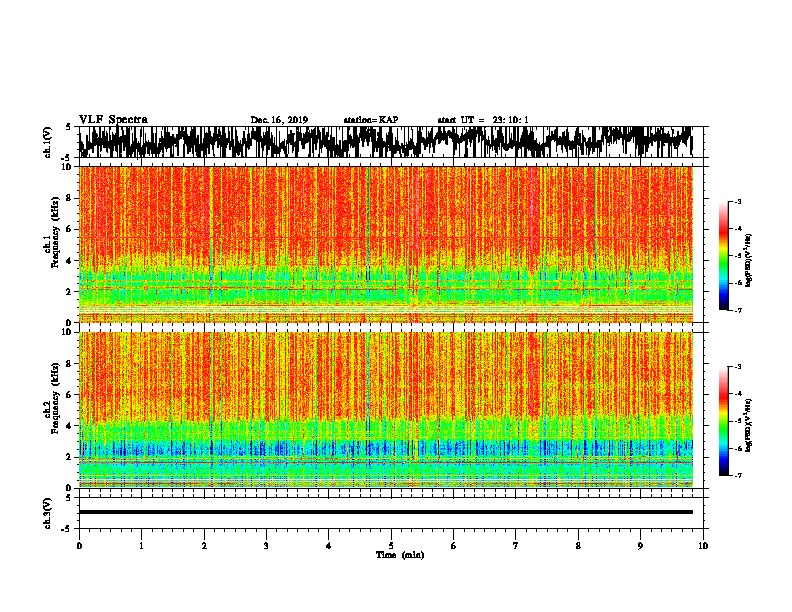
Task: Click the ch.1 "Frequency (kHz)" axis label
Action: click(x=55, y=232)
